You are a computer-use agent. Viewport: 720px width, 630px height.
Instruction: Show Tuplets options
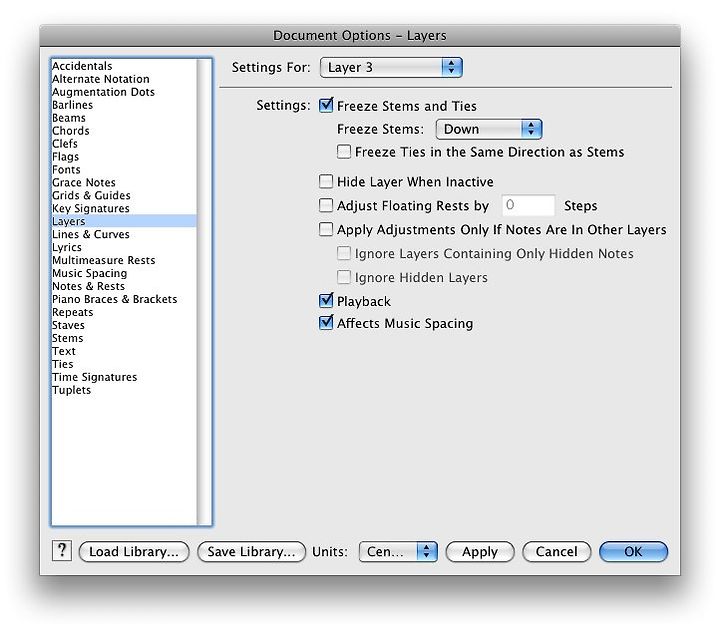tap(124, 390)
